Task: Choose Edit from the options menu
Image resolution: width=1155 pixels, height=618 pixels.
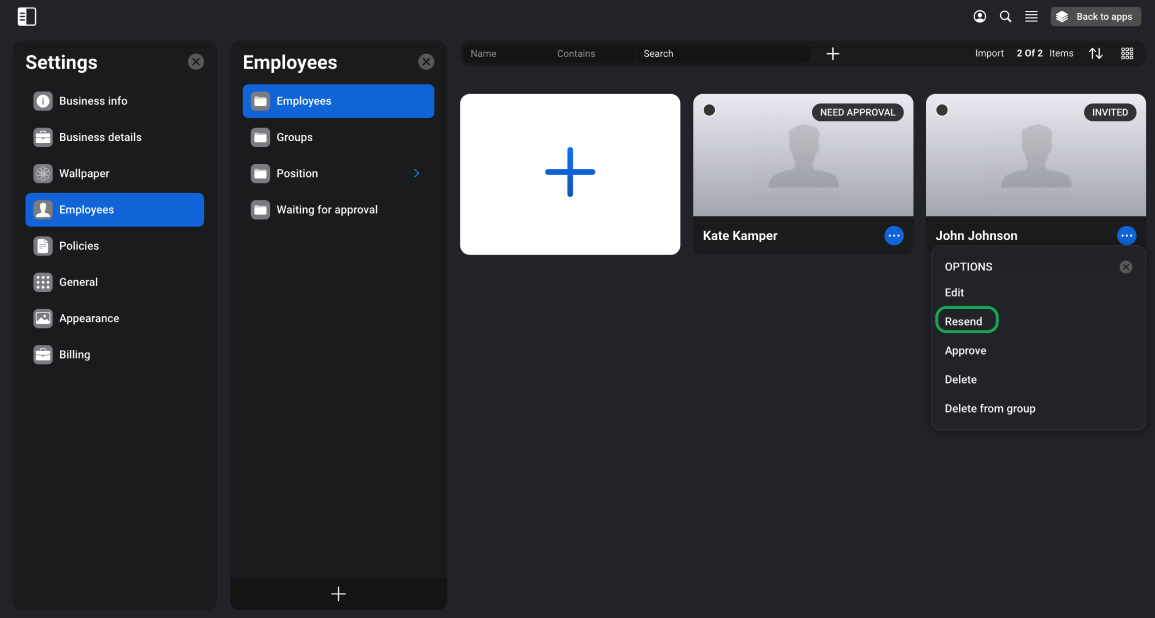Action: coord(955,292)
